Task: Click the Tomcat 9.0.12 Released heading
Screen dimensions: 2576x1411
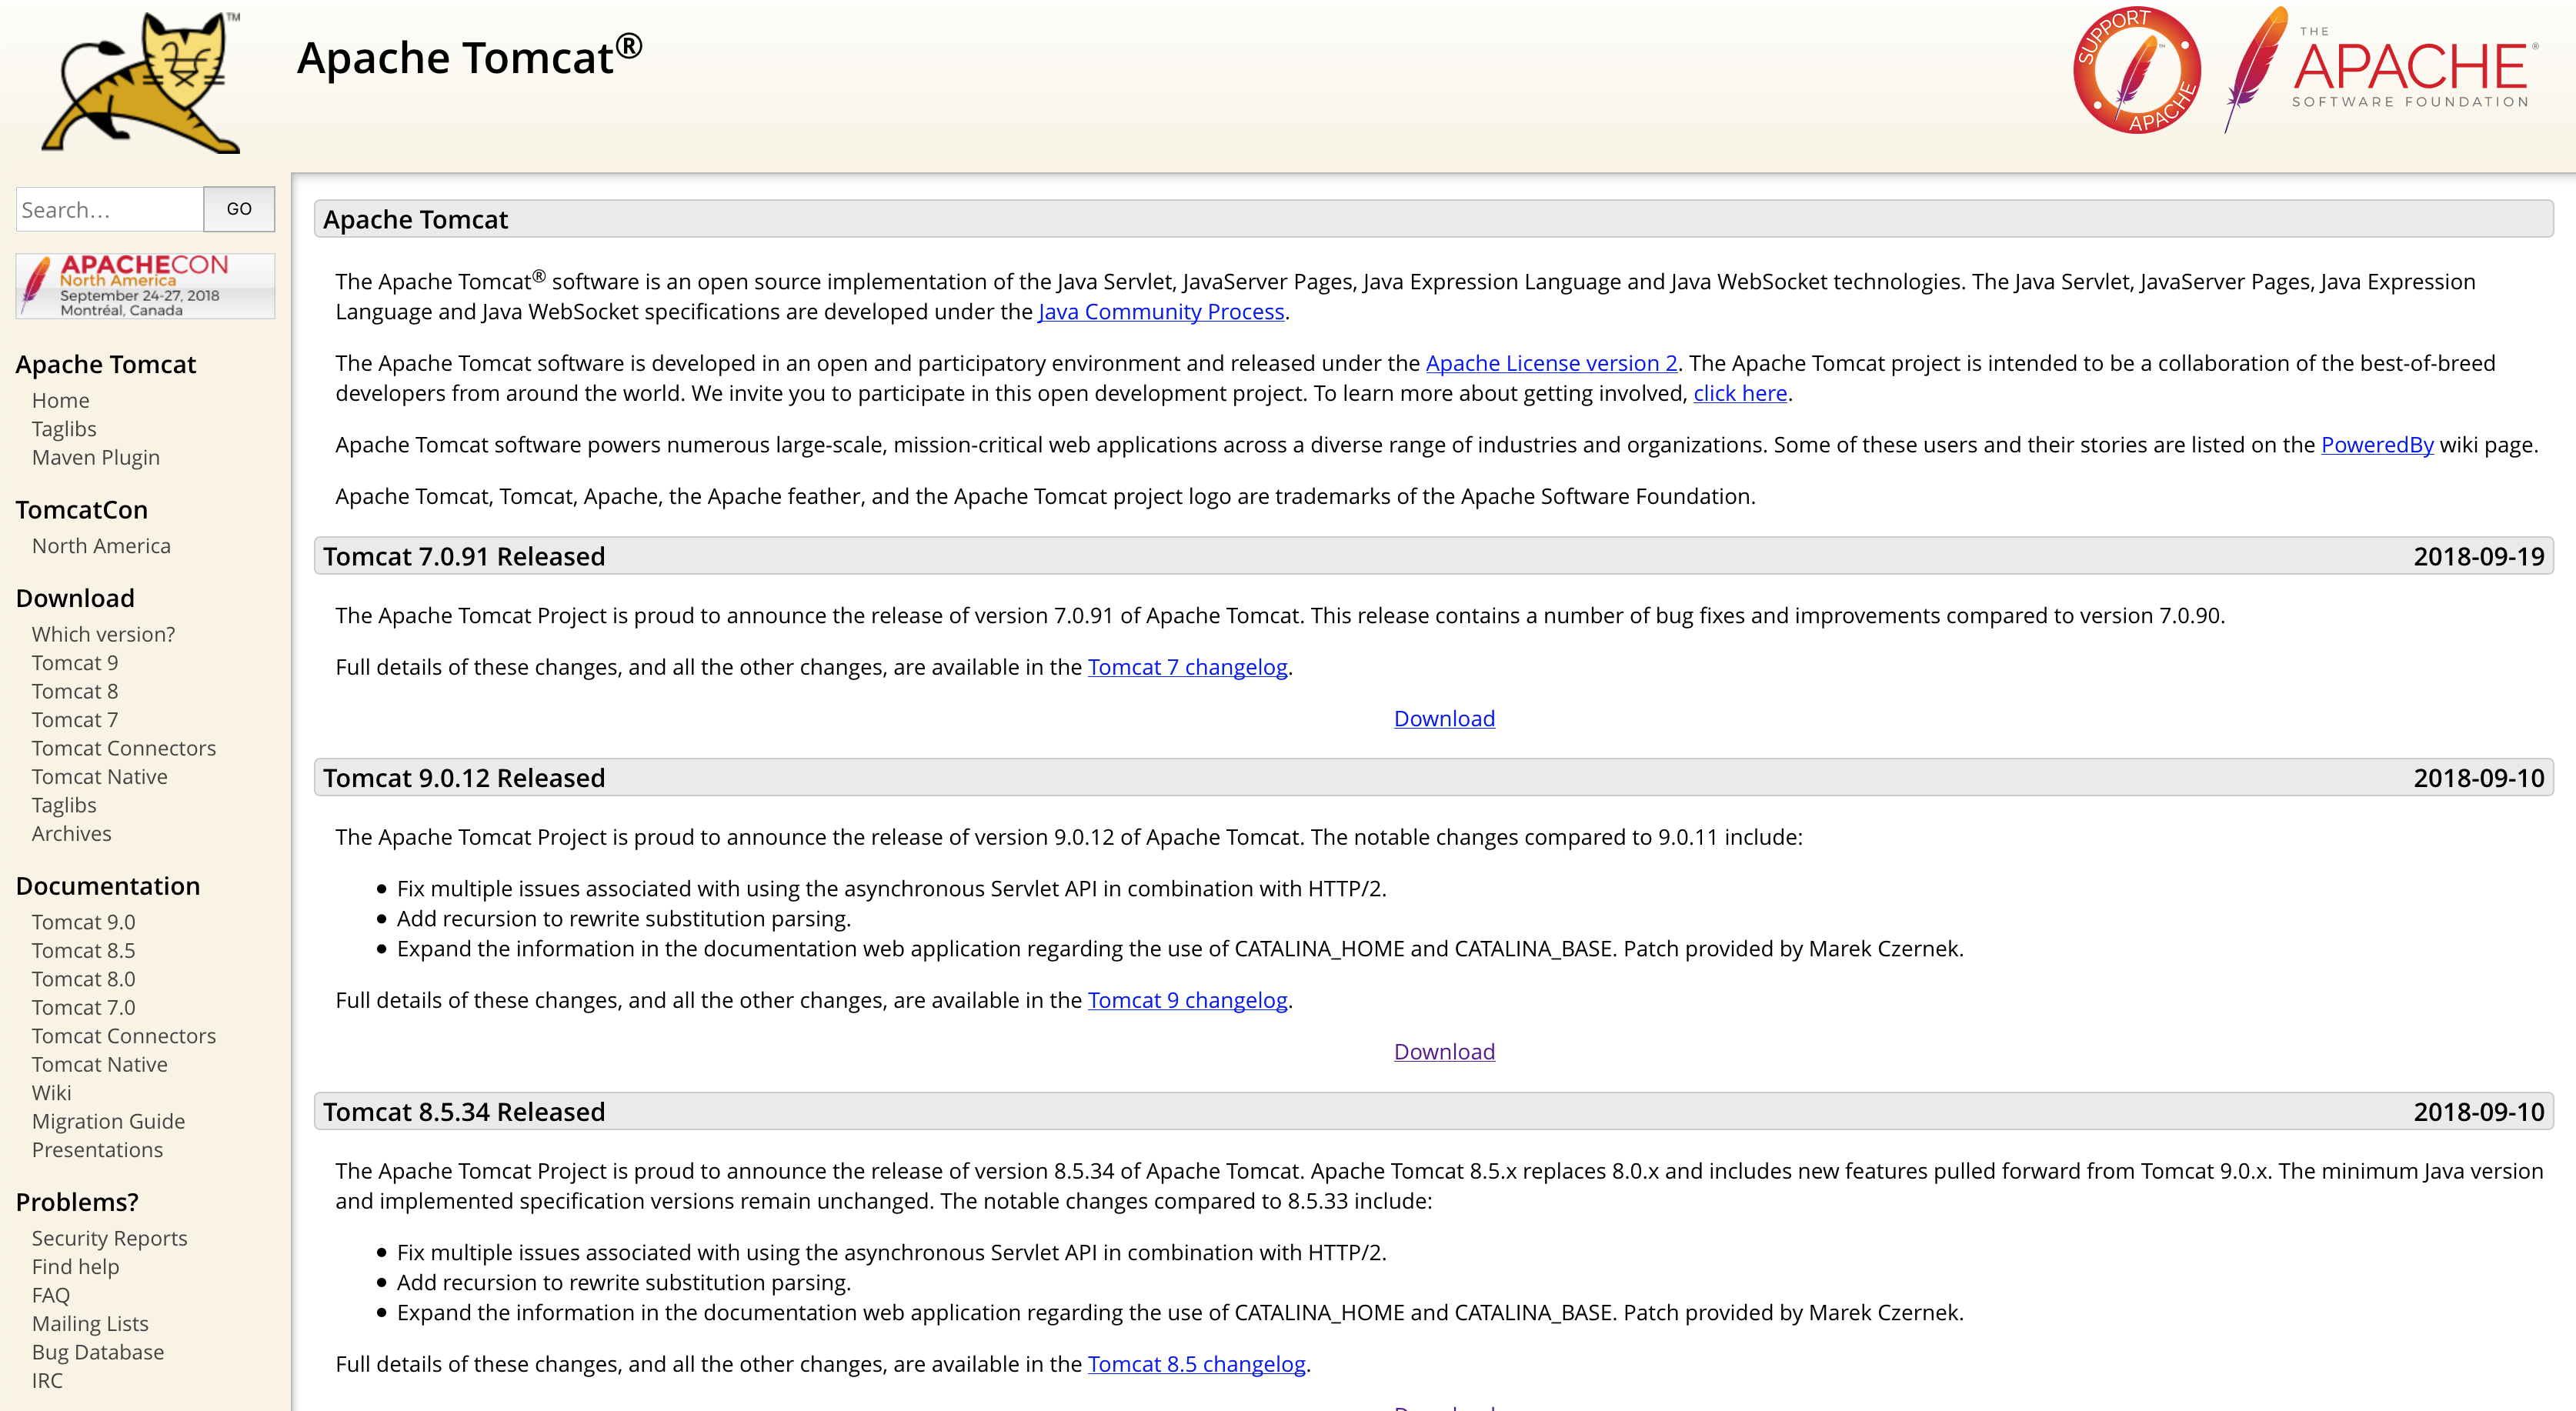Action: click(464, 778)
